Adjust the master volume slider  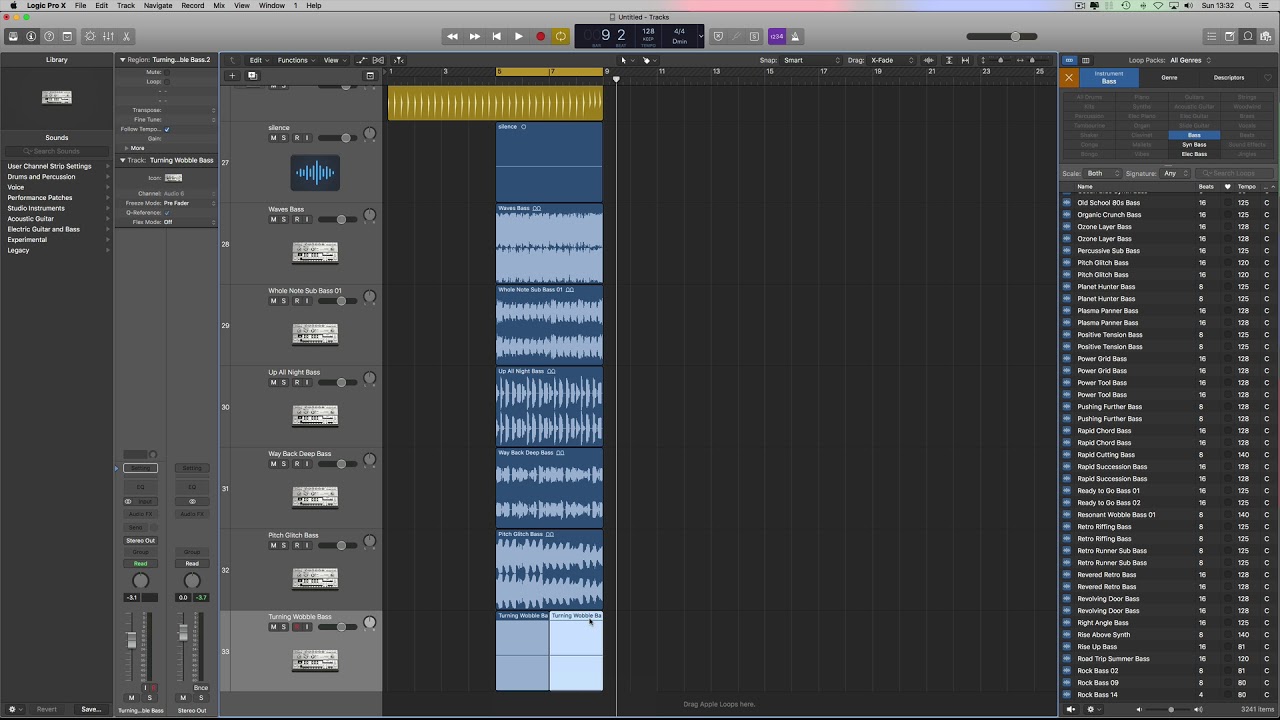tap(1001, 36)
